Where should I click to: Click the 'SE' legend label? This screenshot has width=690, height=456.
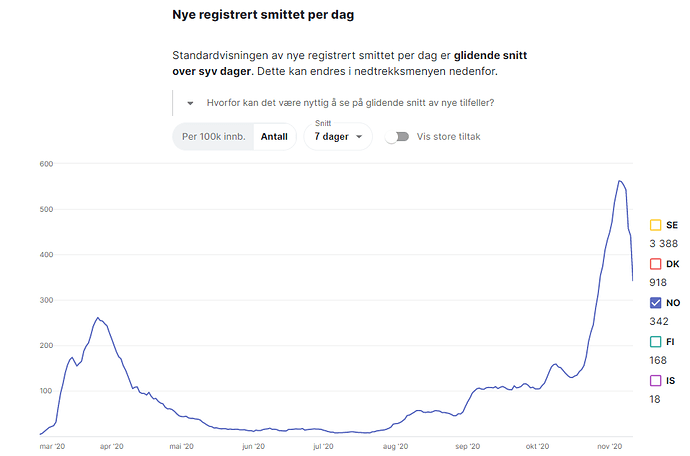click(x=672, y=225)
